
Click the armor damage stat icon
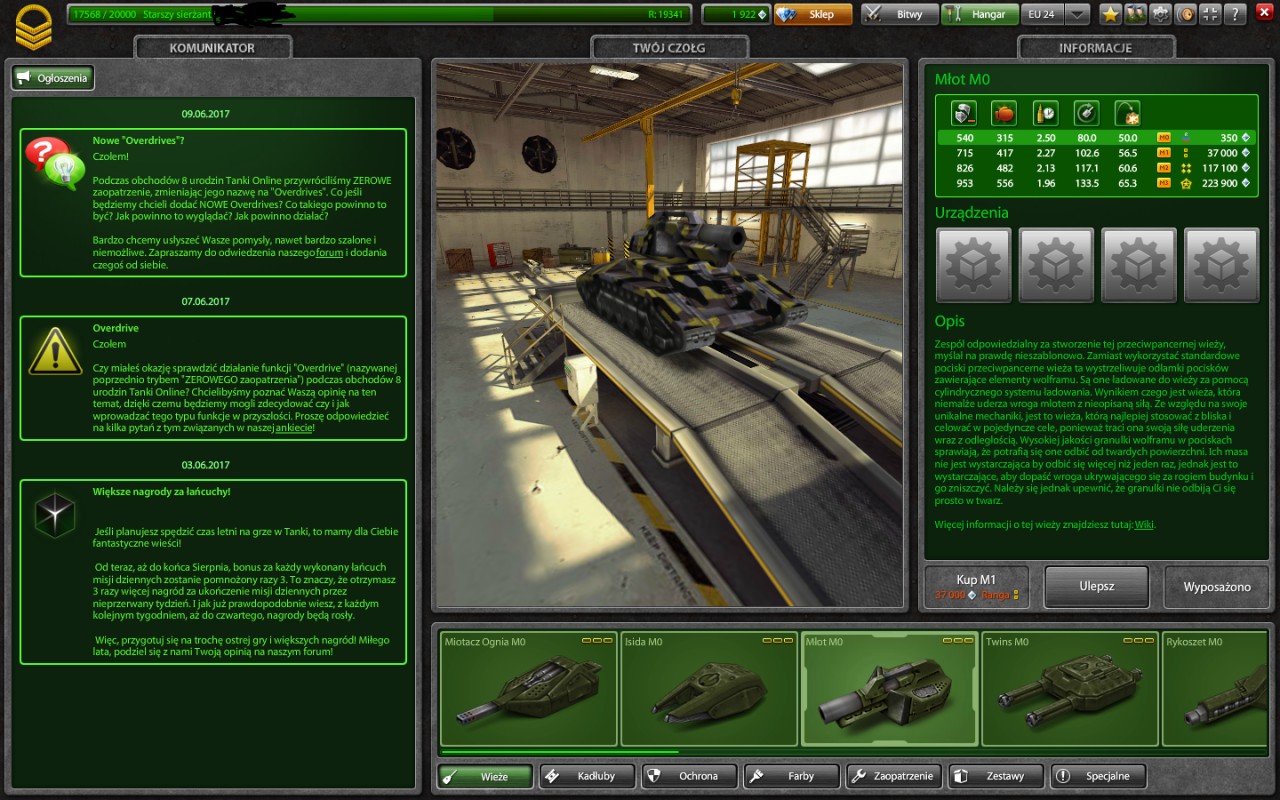point(962,113)
